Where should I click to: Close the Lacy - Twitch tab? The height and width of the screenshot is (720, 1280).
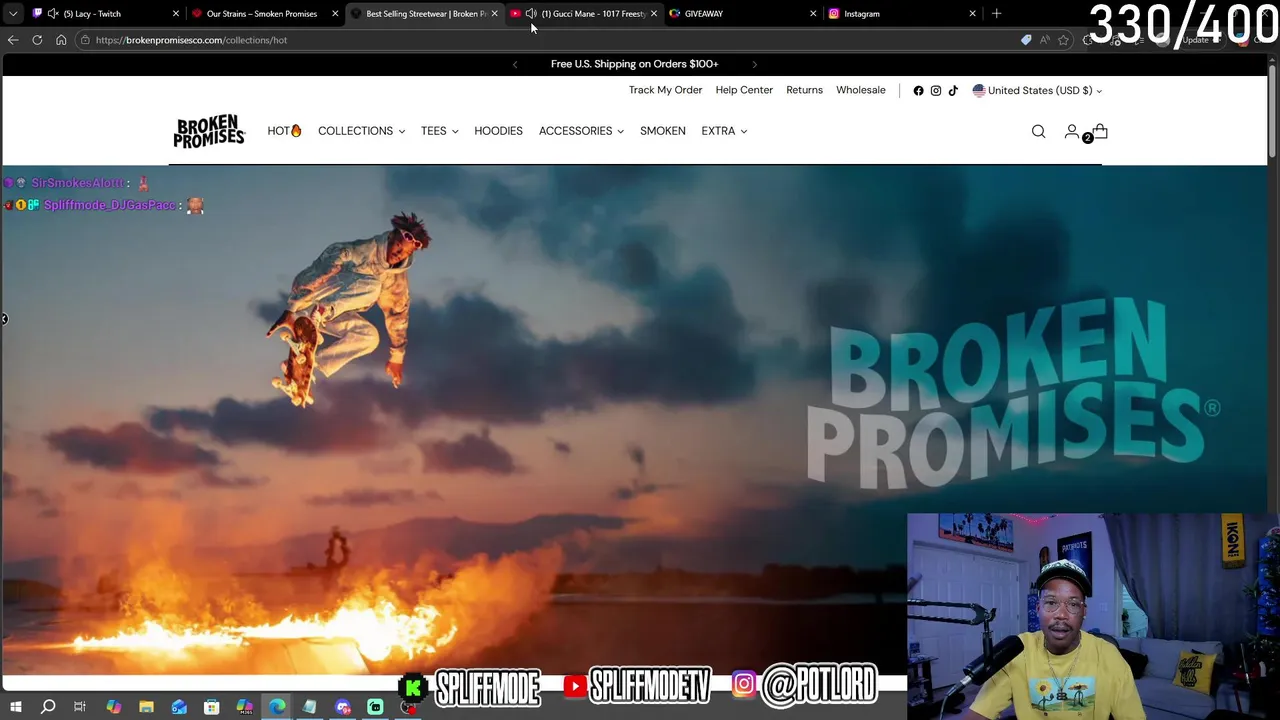176,14
